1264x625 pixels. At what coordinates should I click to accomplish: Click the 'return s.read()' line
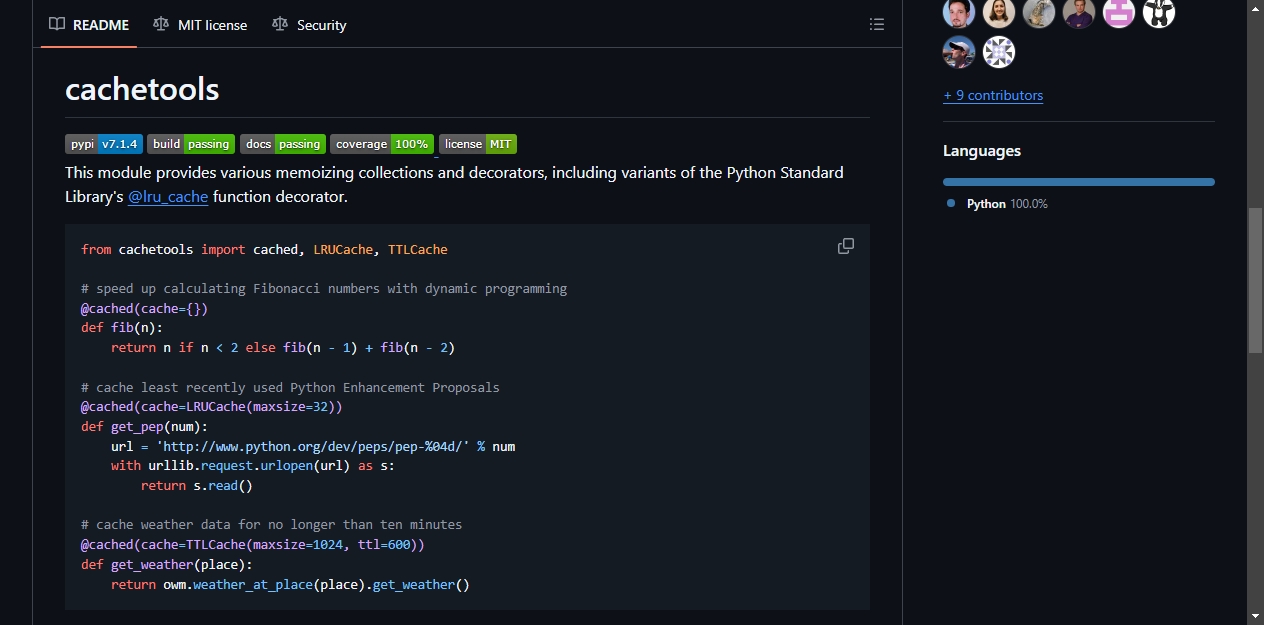(x=197, y=486)
